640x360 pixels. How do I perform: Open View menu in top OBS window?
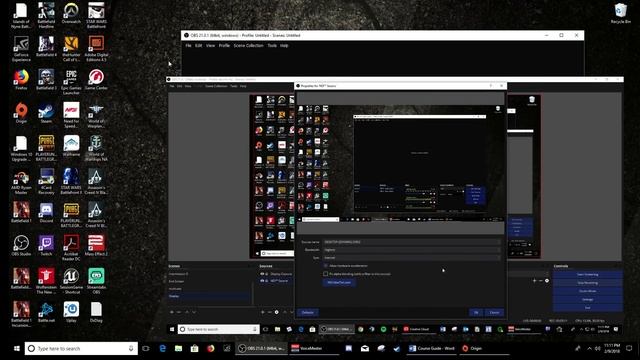coord(210,46)
